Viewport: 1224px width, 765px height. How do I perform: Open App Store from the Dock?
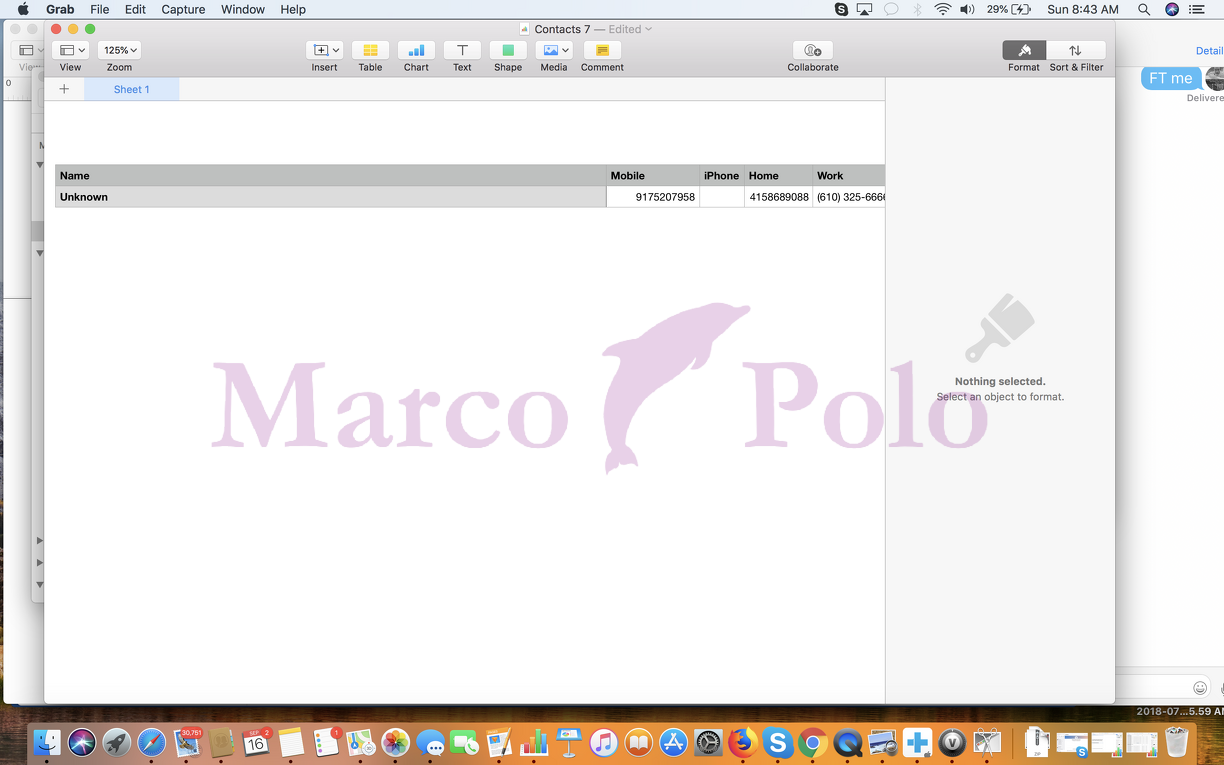click(673, 742)
